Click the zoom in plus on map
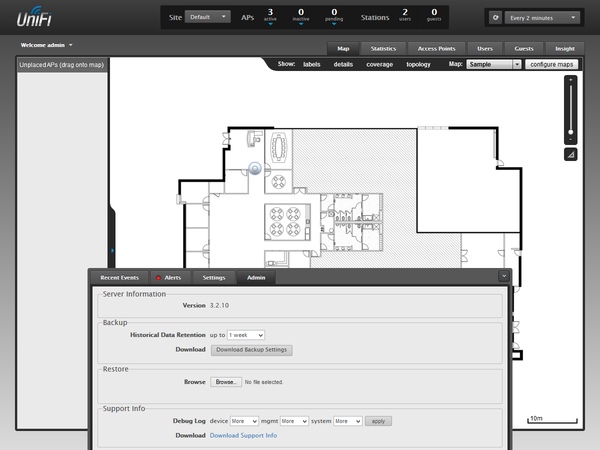The image size is (600, 450). point(571,80)
